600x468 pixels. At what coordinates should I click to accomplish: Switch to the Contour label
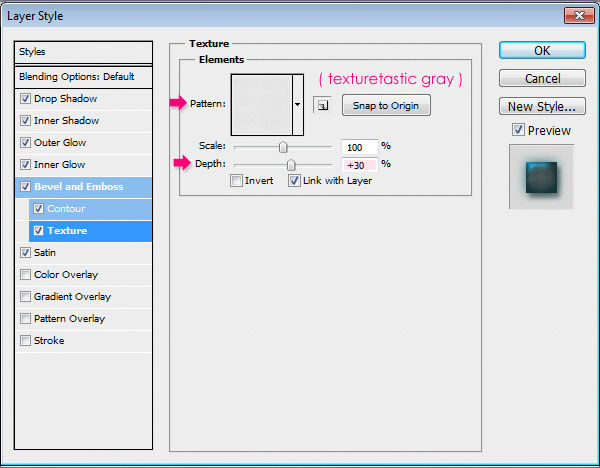coord(66,209)
